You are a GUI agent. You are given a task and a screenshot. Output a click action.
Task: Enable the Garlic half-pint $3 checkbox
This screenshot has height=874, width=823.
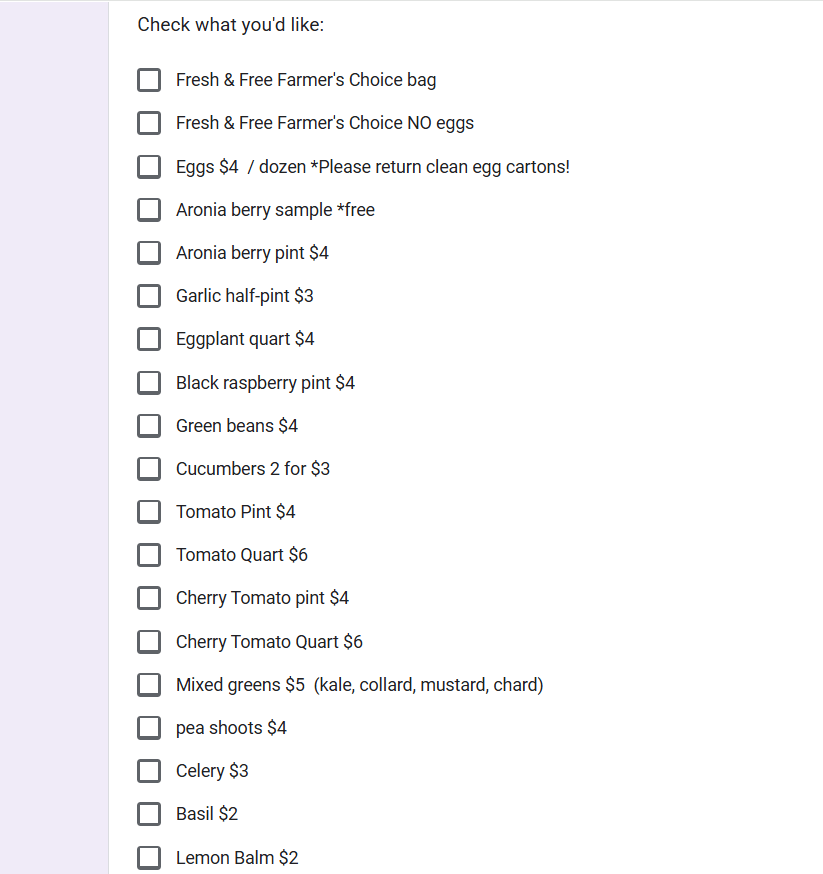point(149,296)
